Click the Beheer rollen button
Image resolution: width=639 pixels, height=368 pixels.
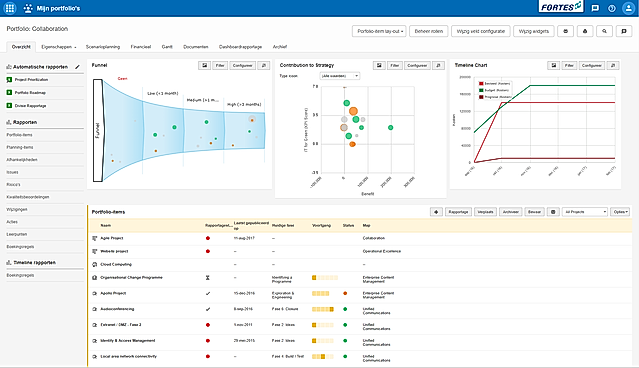coord(429,31)
